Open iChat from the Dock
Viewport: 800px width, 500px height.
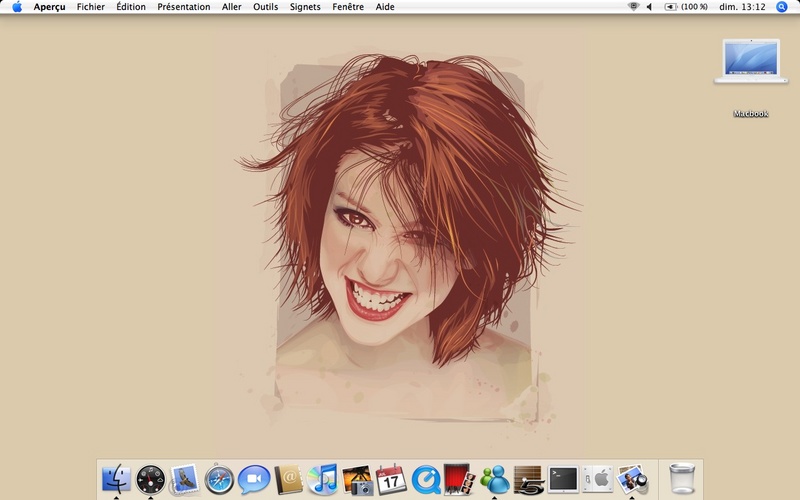click(x=254, y=480)
